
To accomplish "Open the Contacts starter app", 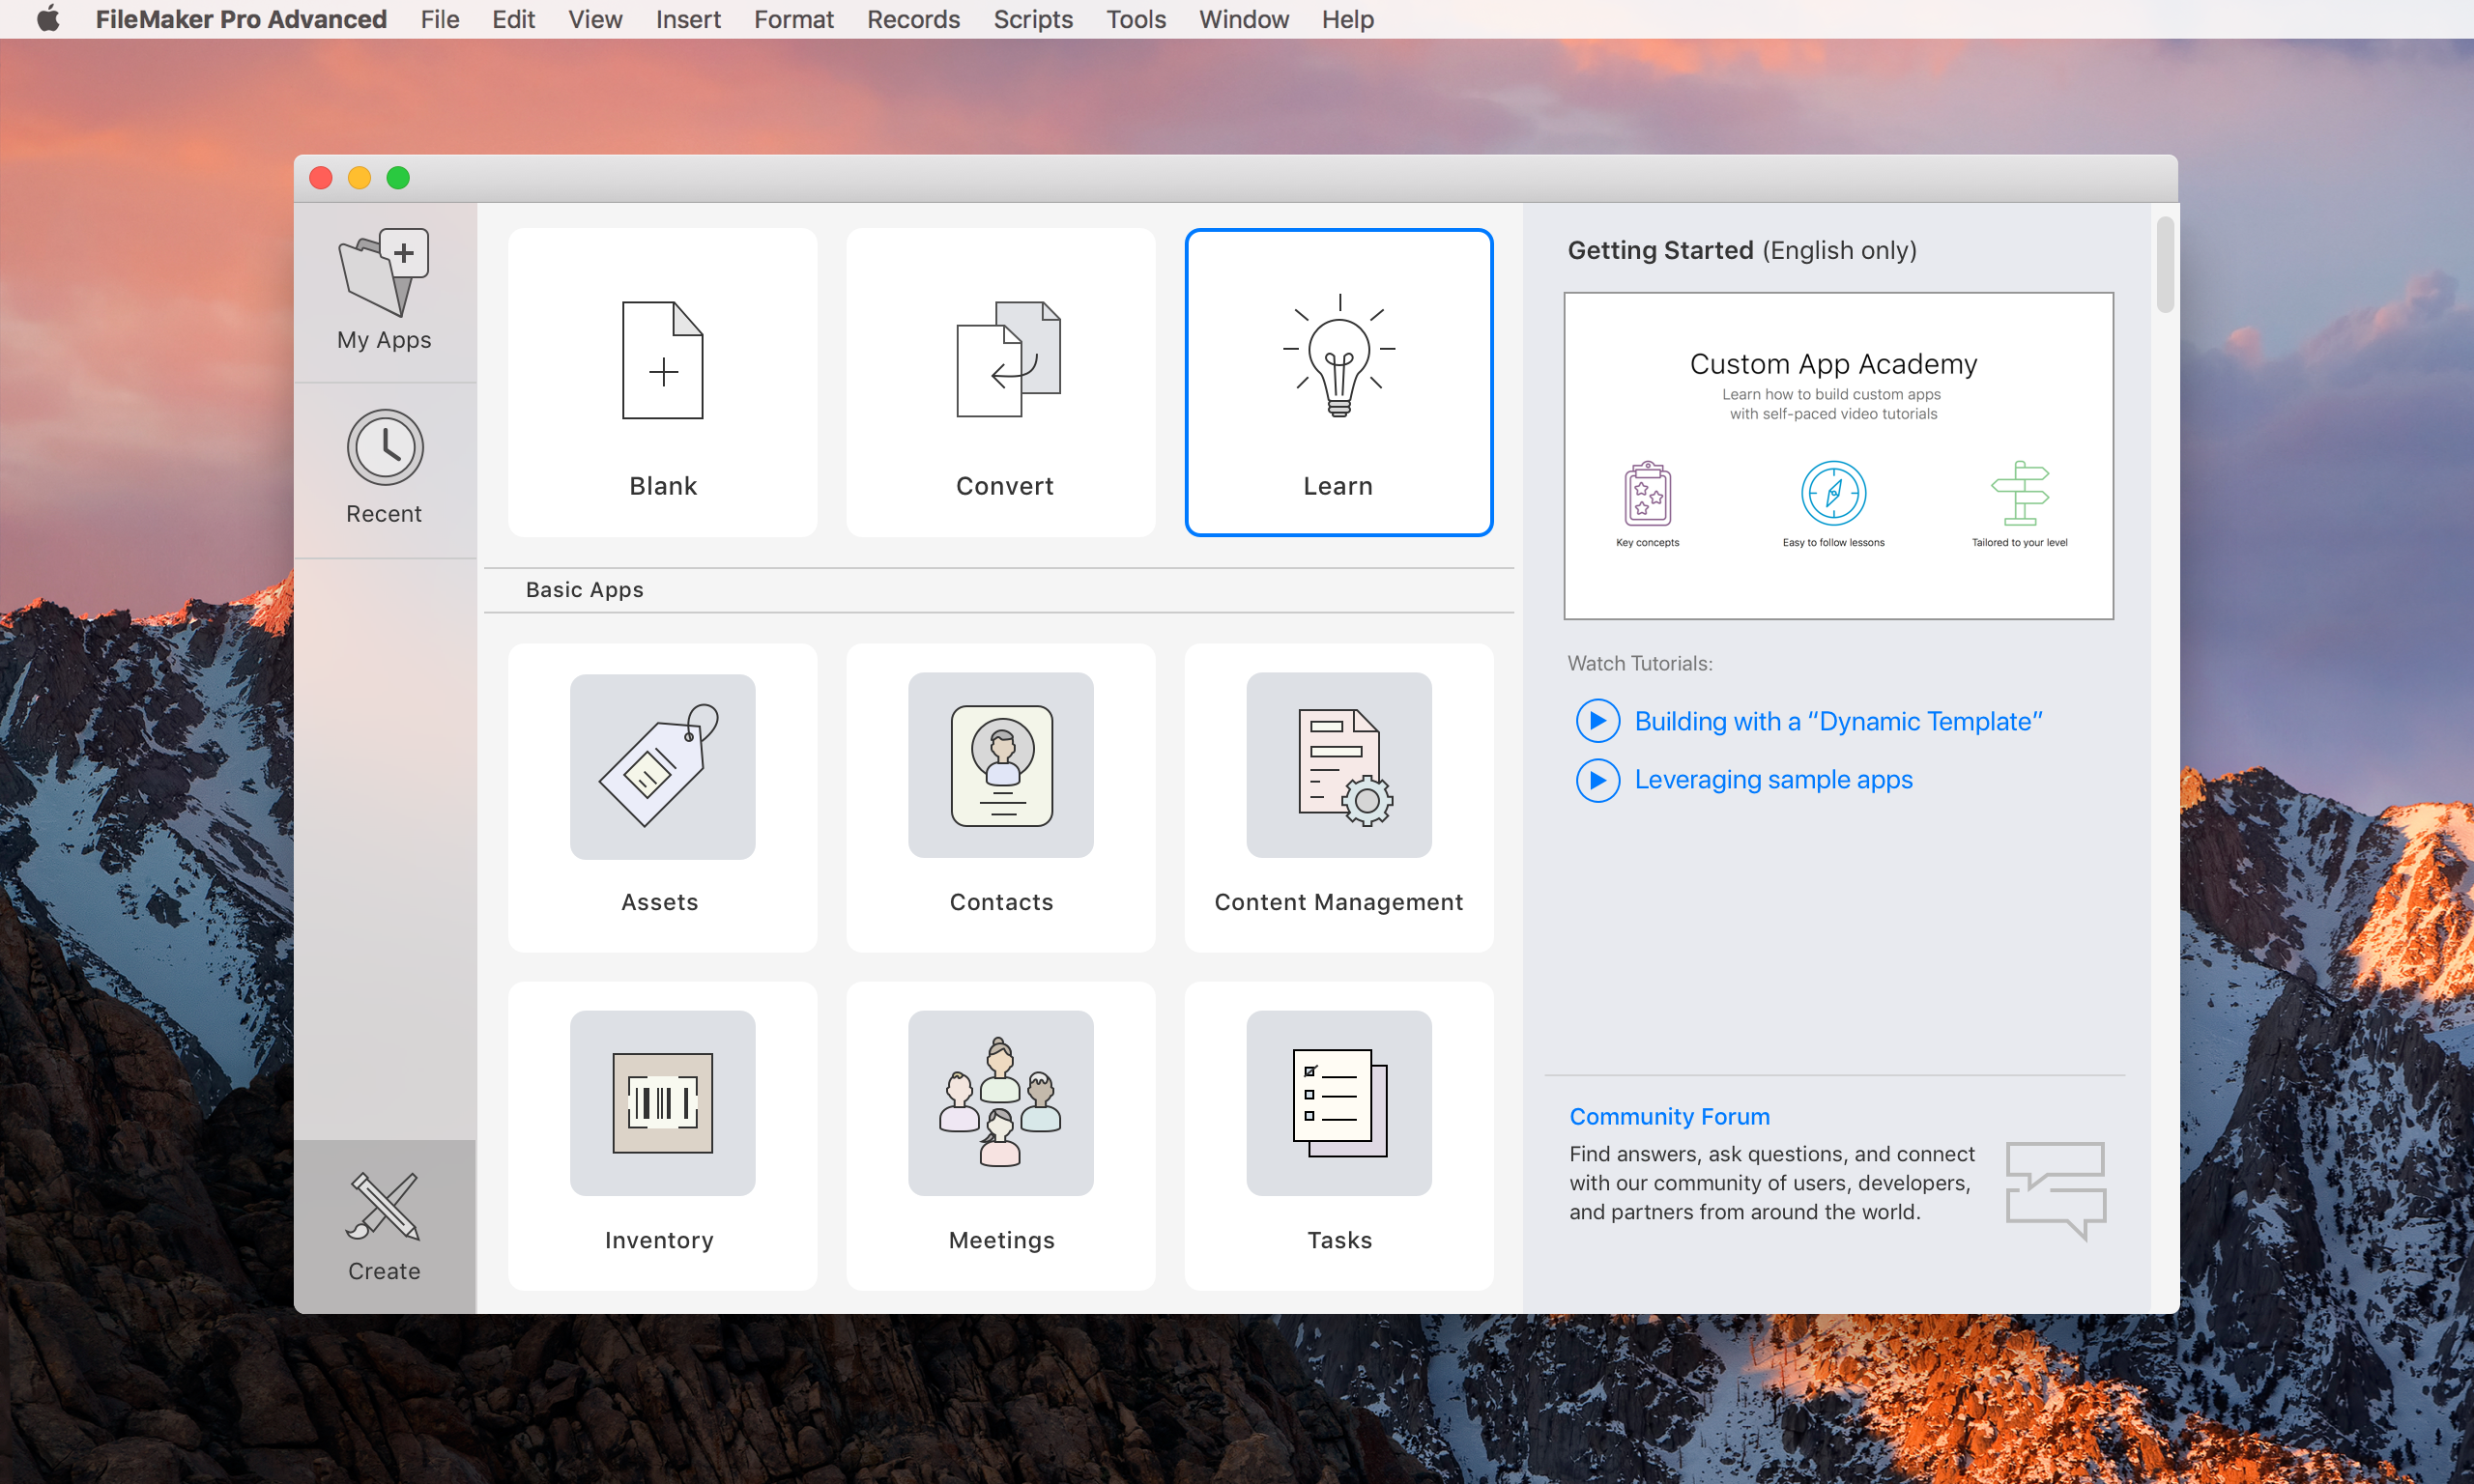I will (x=1001, y=797).
